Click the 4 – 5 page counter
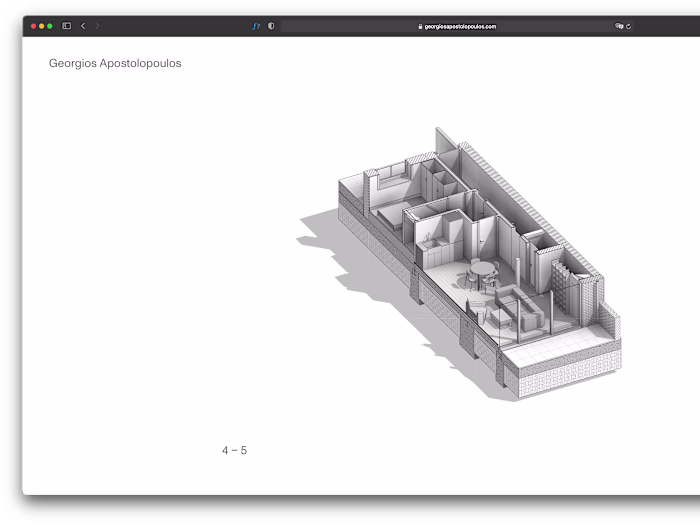This screenshot has height=525, width=700. [x=234, y=450]
